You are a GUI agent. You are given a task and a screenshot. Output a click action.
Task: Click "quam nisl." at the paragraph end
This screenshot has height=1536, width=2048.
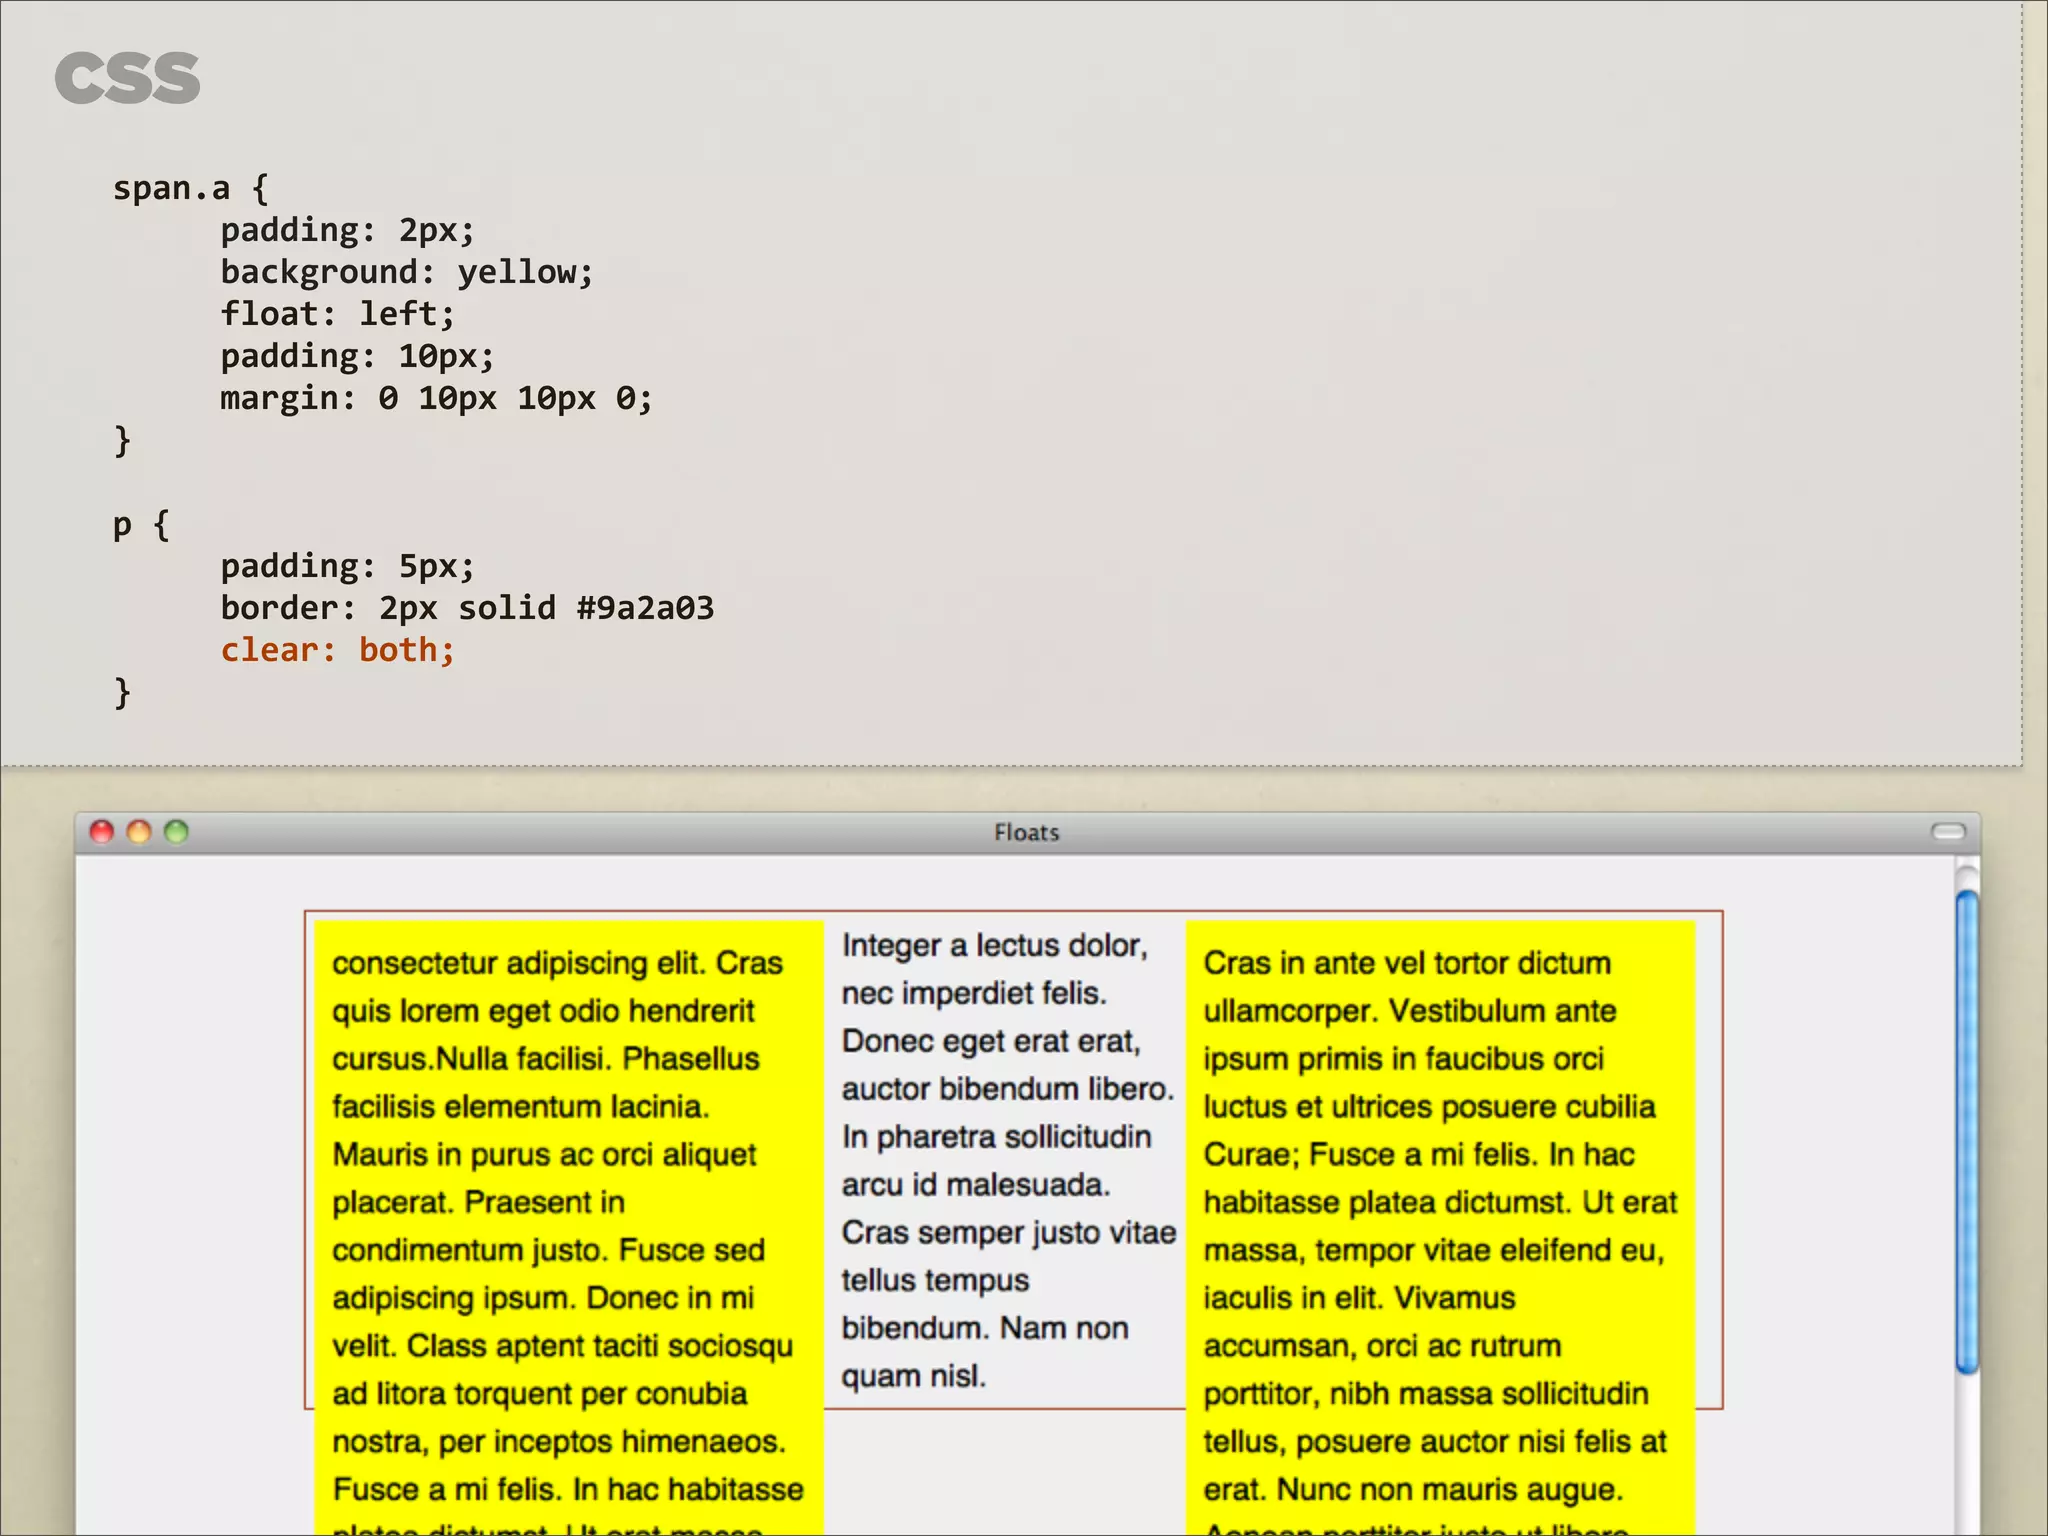[913, 1376]
